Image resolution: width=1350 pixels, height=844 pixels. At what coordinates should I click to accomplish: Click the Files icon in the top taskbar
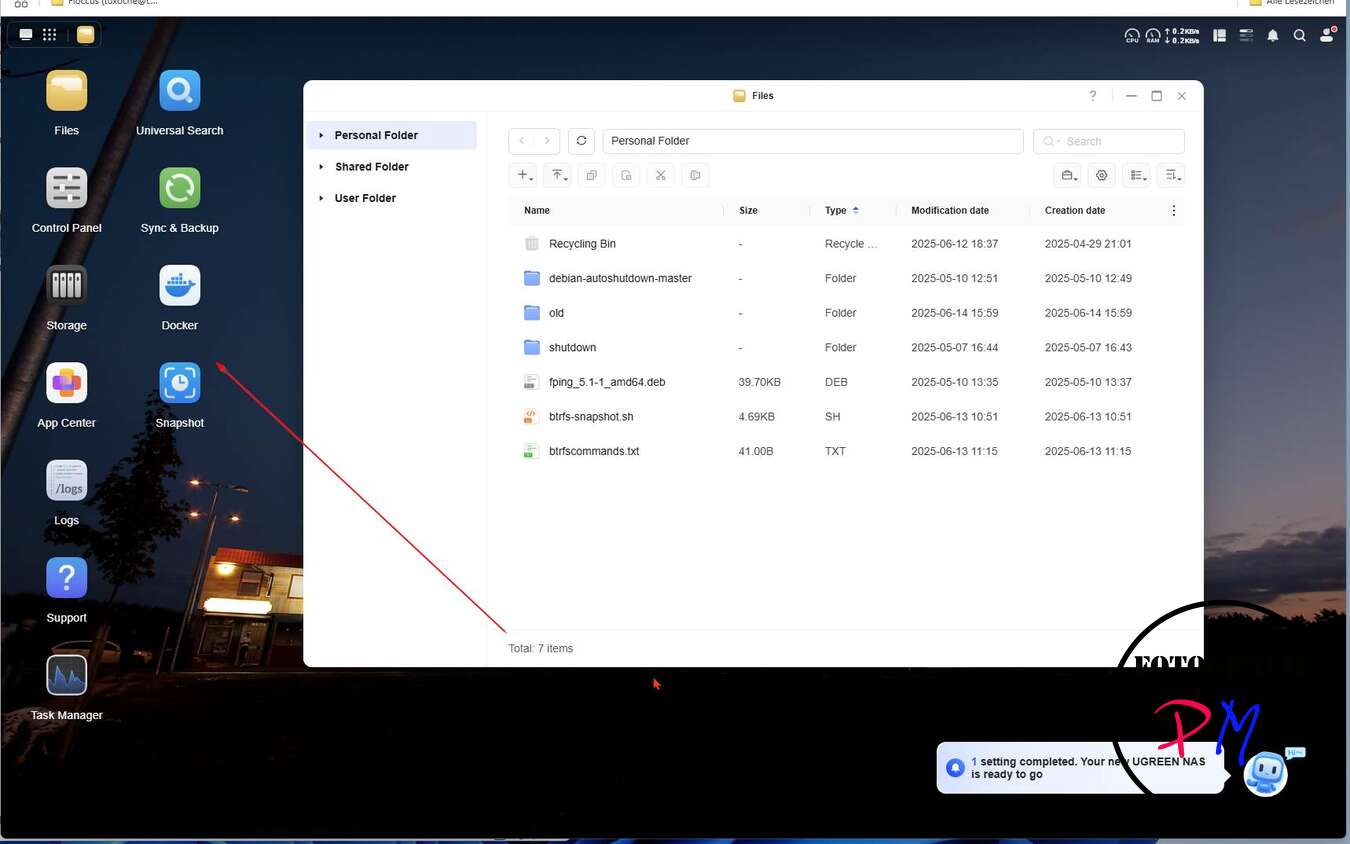86,34
